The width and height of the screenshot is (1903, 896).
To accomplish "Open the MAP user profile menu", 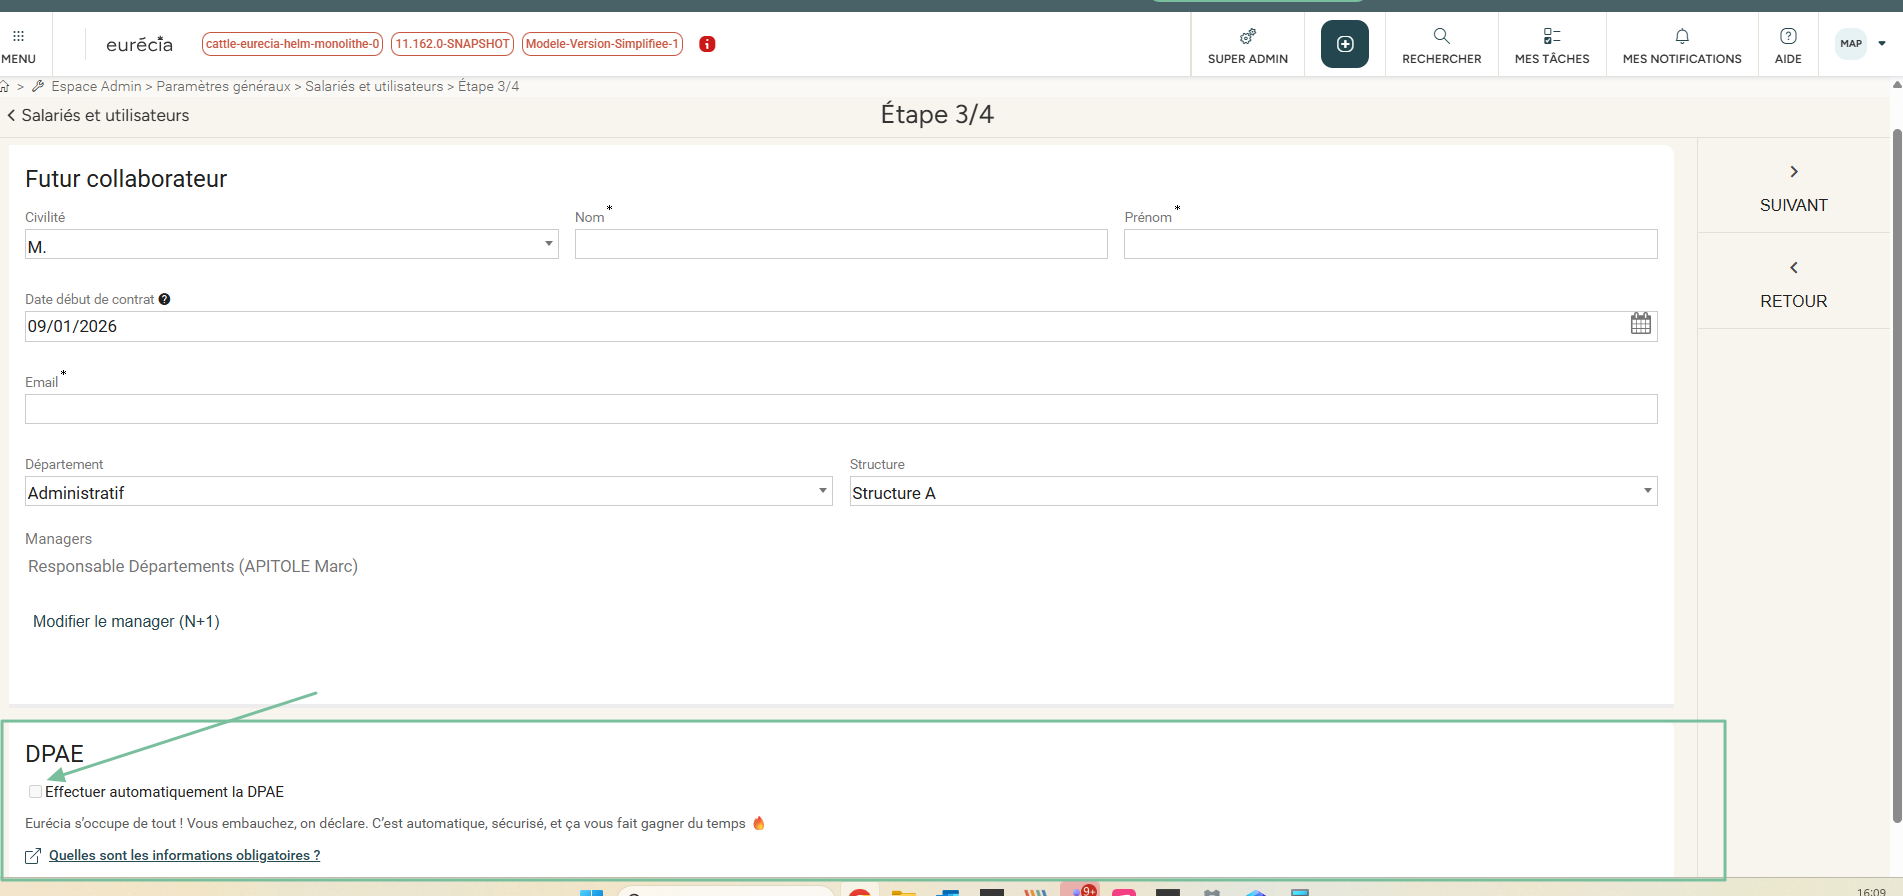I will [1861, 44].
